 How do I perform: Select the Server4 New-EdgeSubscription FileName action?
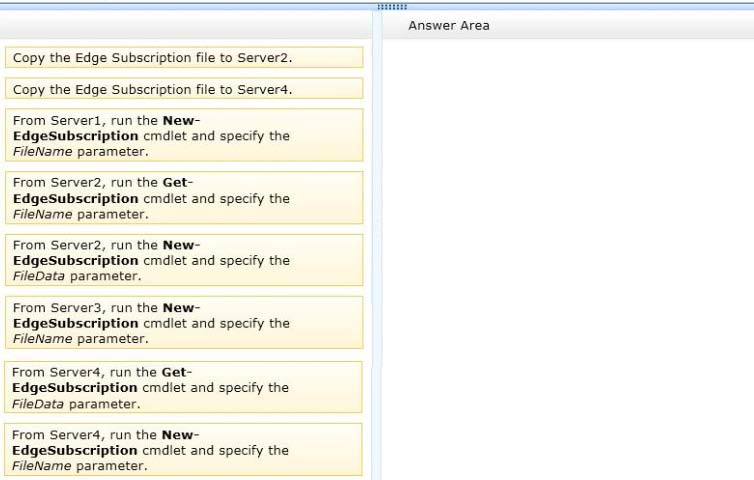click(x=183, y=450)
